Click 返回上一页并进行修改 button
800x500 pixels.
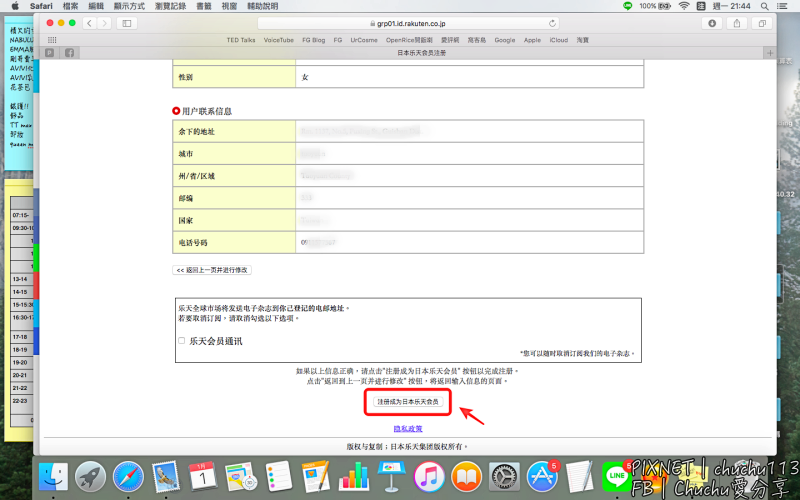[x=212, y=270]
